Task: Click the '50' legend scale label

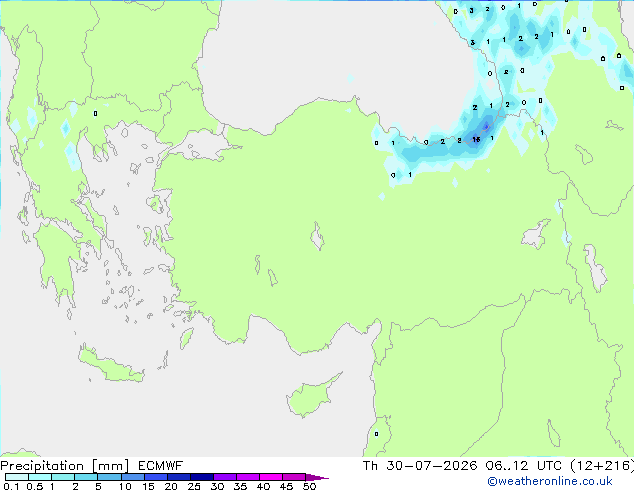Action: [309, 486]
